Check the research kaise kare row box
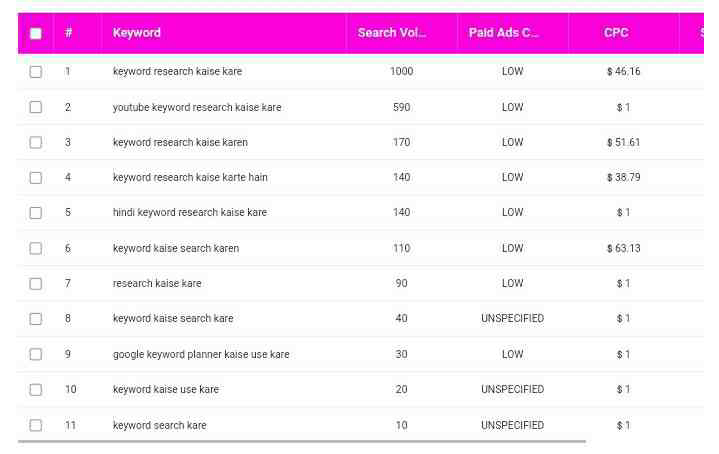Viewport: 719px width, 454px height. pos(36,284)
